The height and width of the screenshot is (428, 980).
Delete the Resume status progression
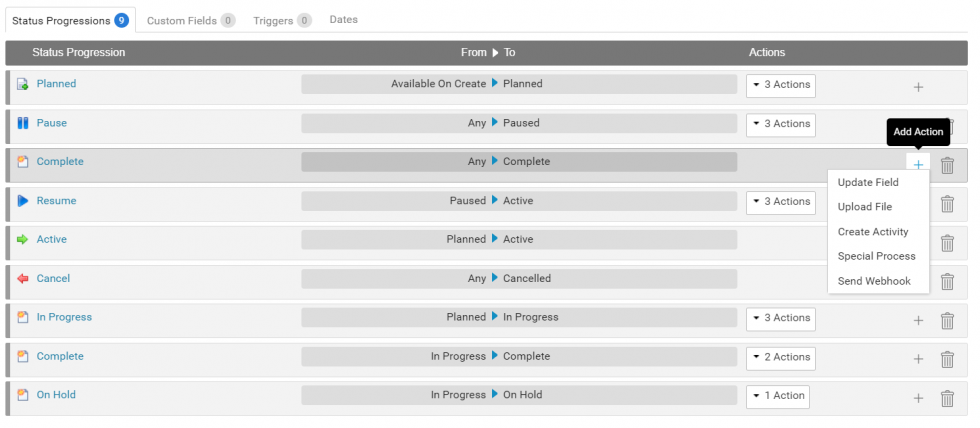(947, 204)
